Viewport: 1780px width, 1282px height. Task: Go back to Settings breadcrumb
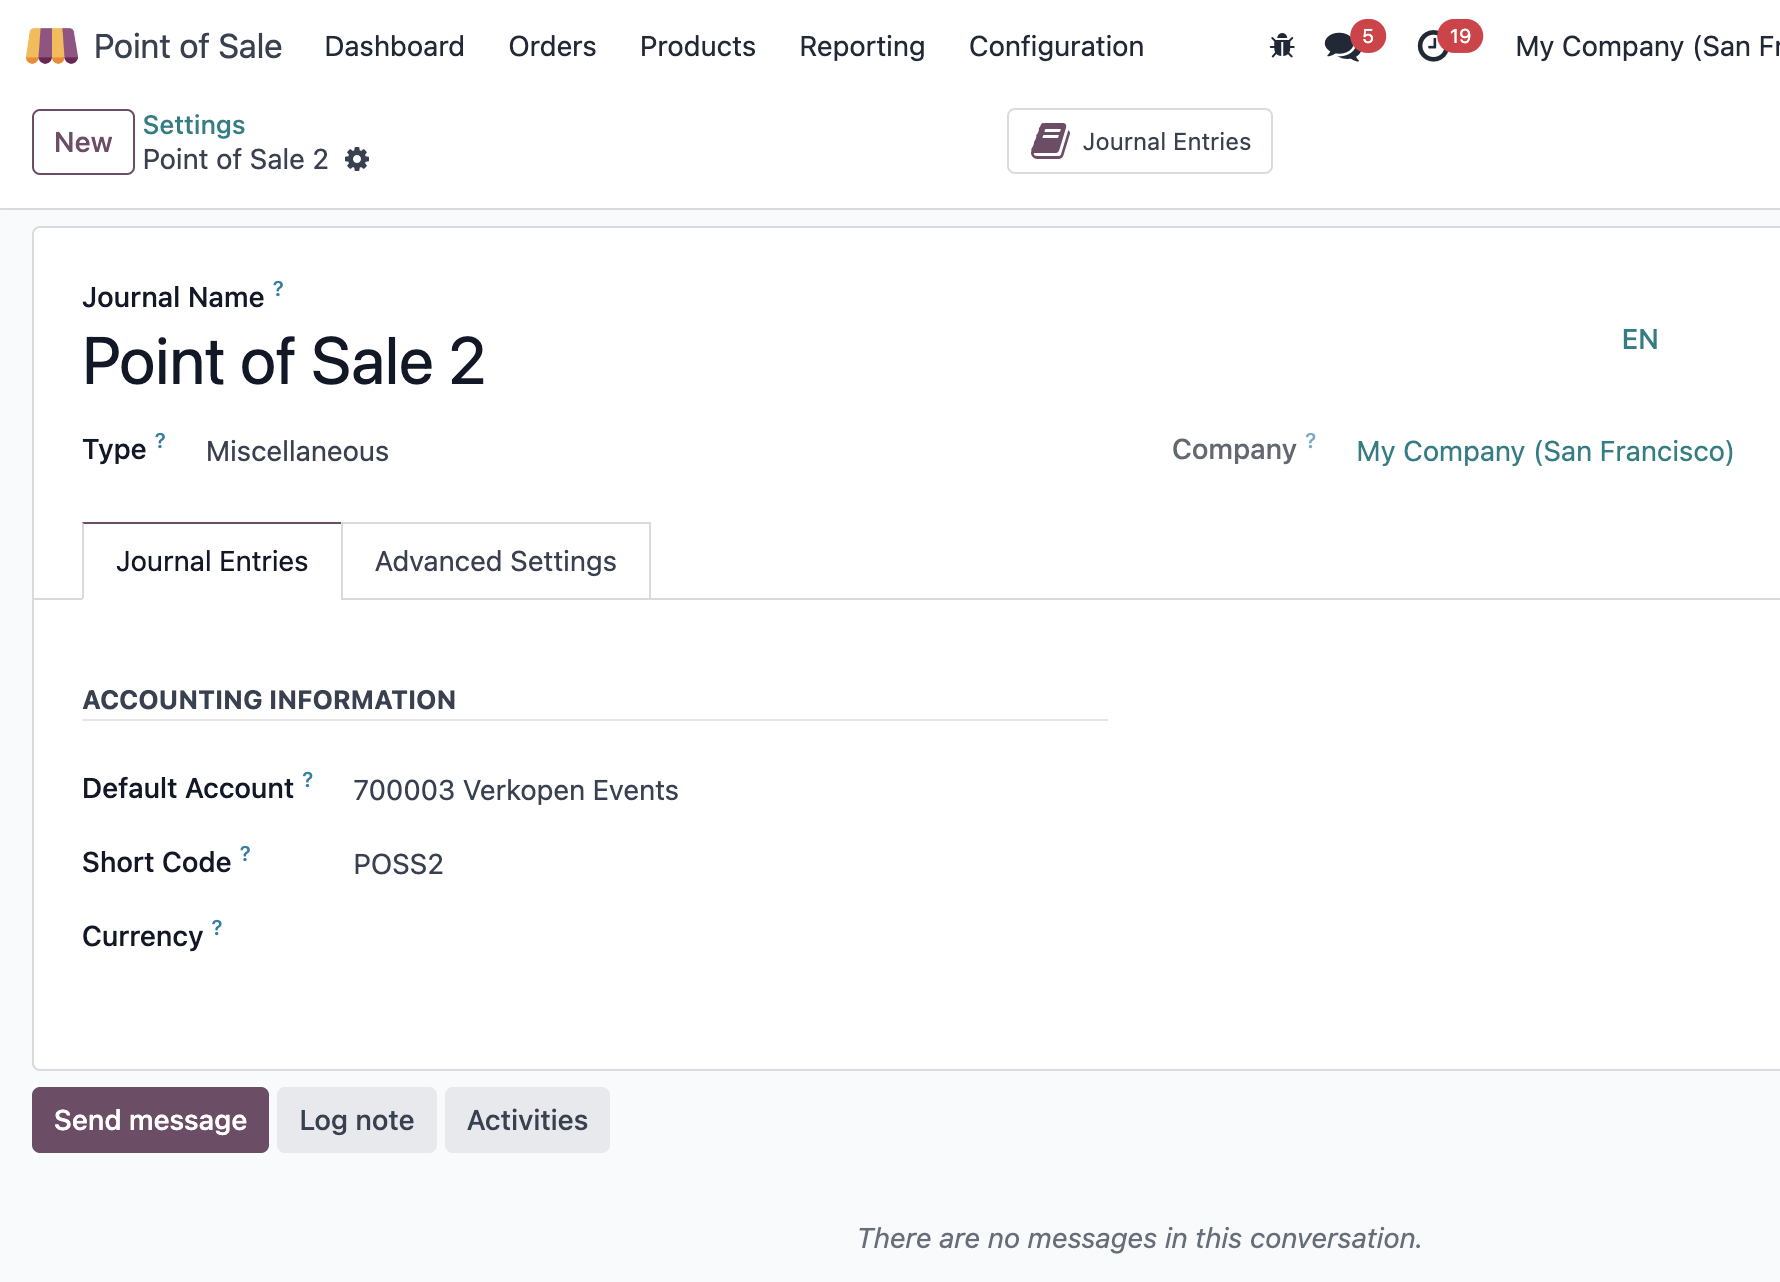tap(194, 125)
